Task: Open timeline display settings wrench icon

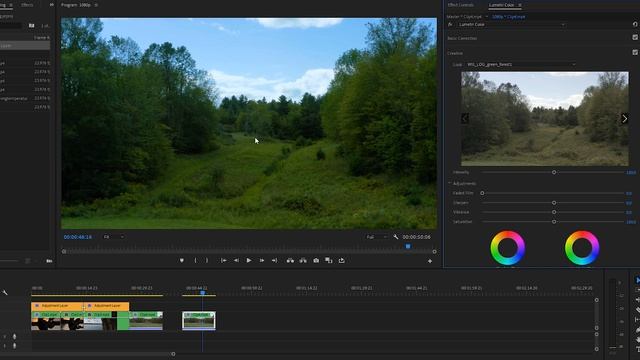Action: (x=4, y=292)
